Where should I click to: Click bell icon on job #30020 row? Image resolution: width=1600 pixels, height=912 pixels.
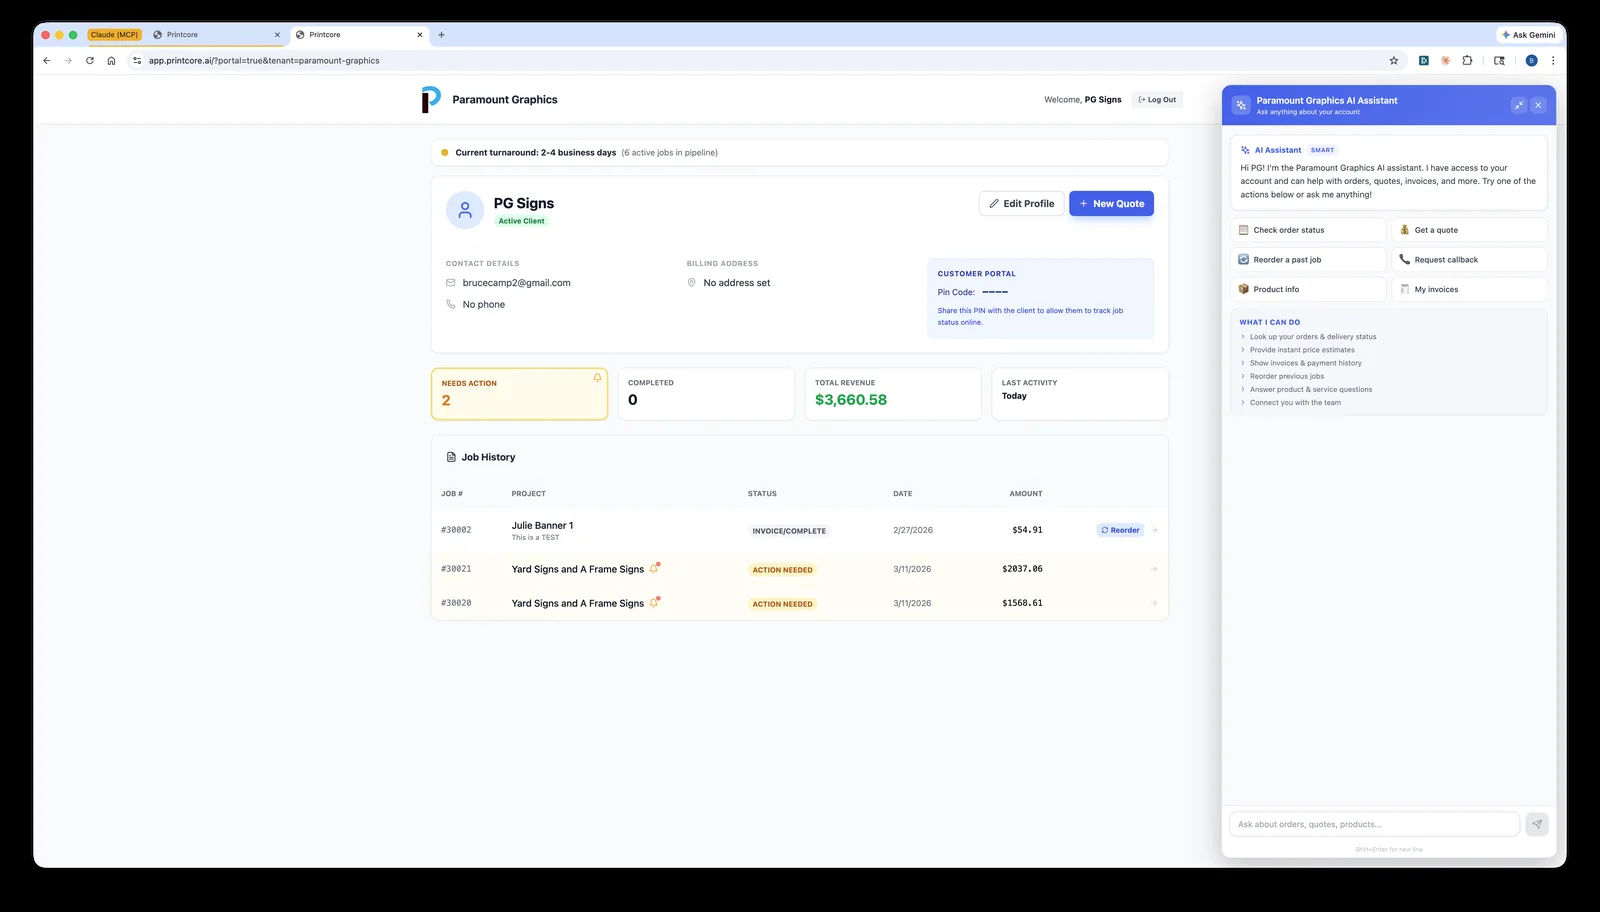click(654, 603)
